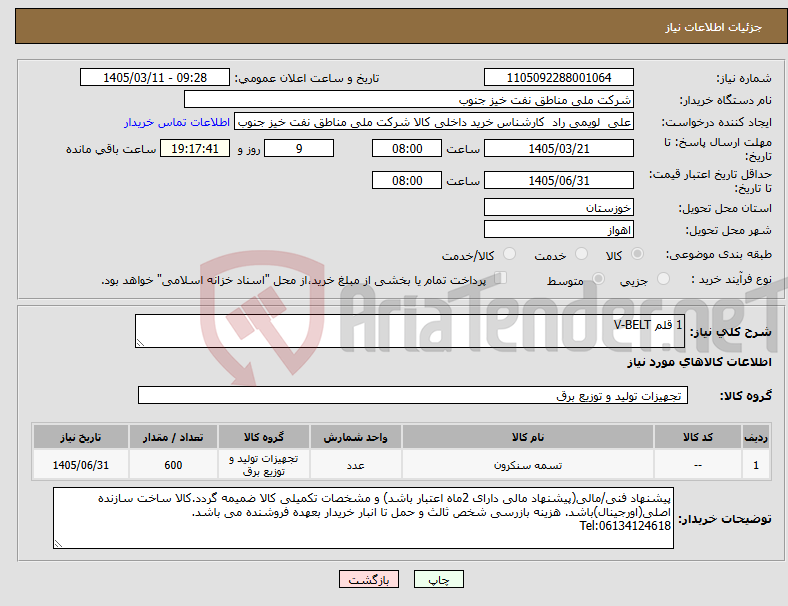
Task: Click the row number 1 cell
Action: coord(755,465)
